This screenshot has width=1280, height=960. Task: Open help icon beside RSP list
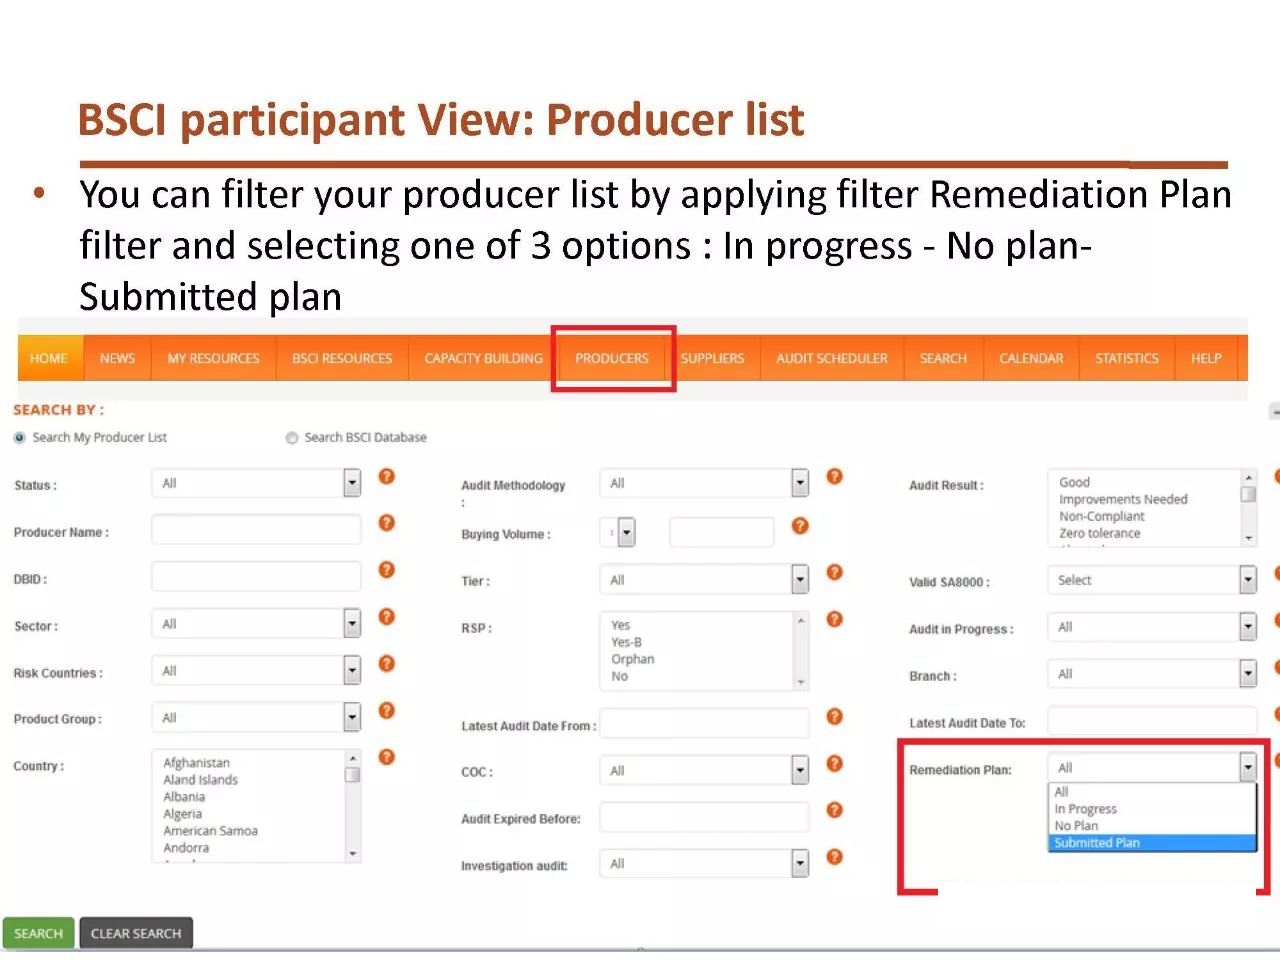[834, 619]
